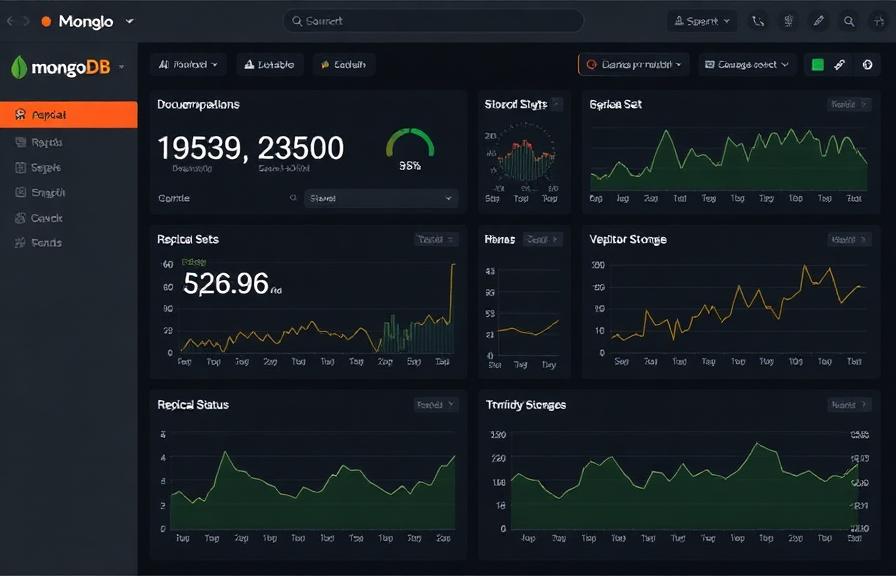Switch to the Monthly view on Replica Sets panel

coord(436,239)
